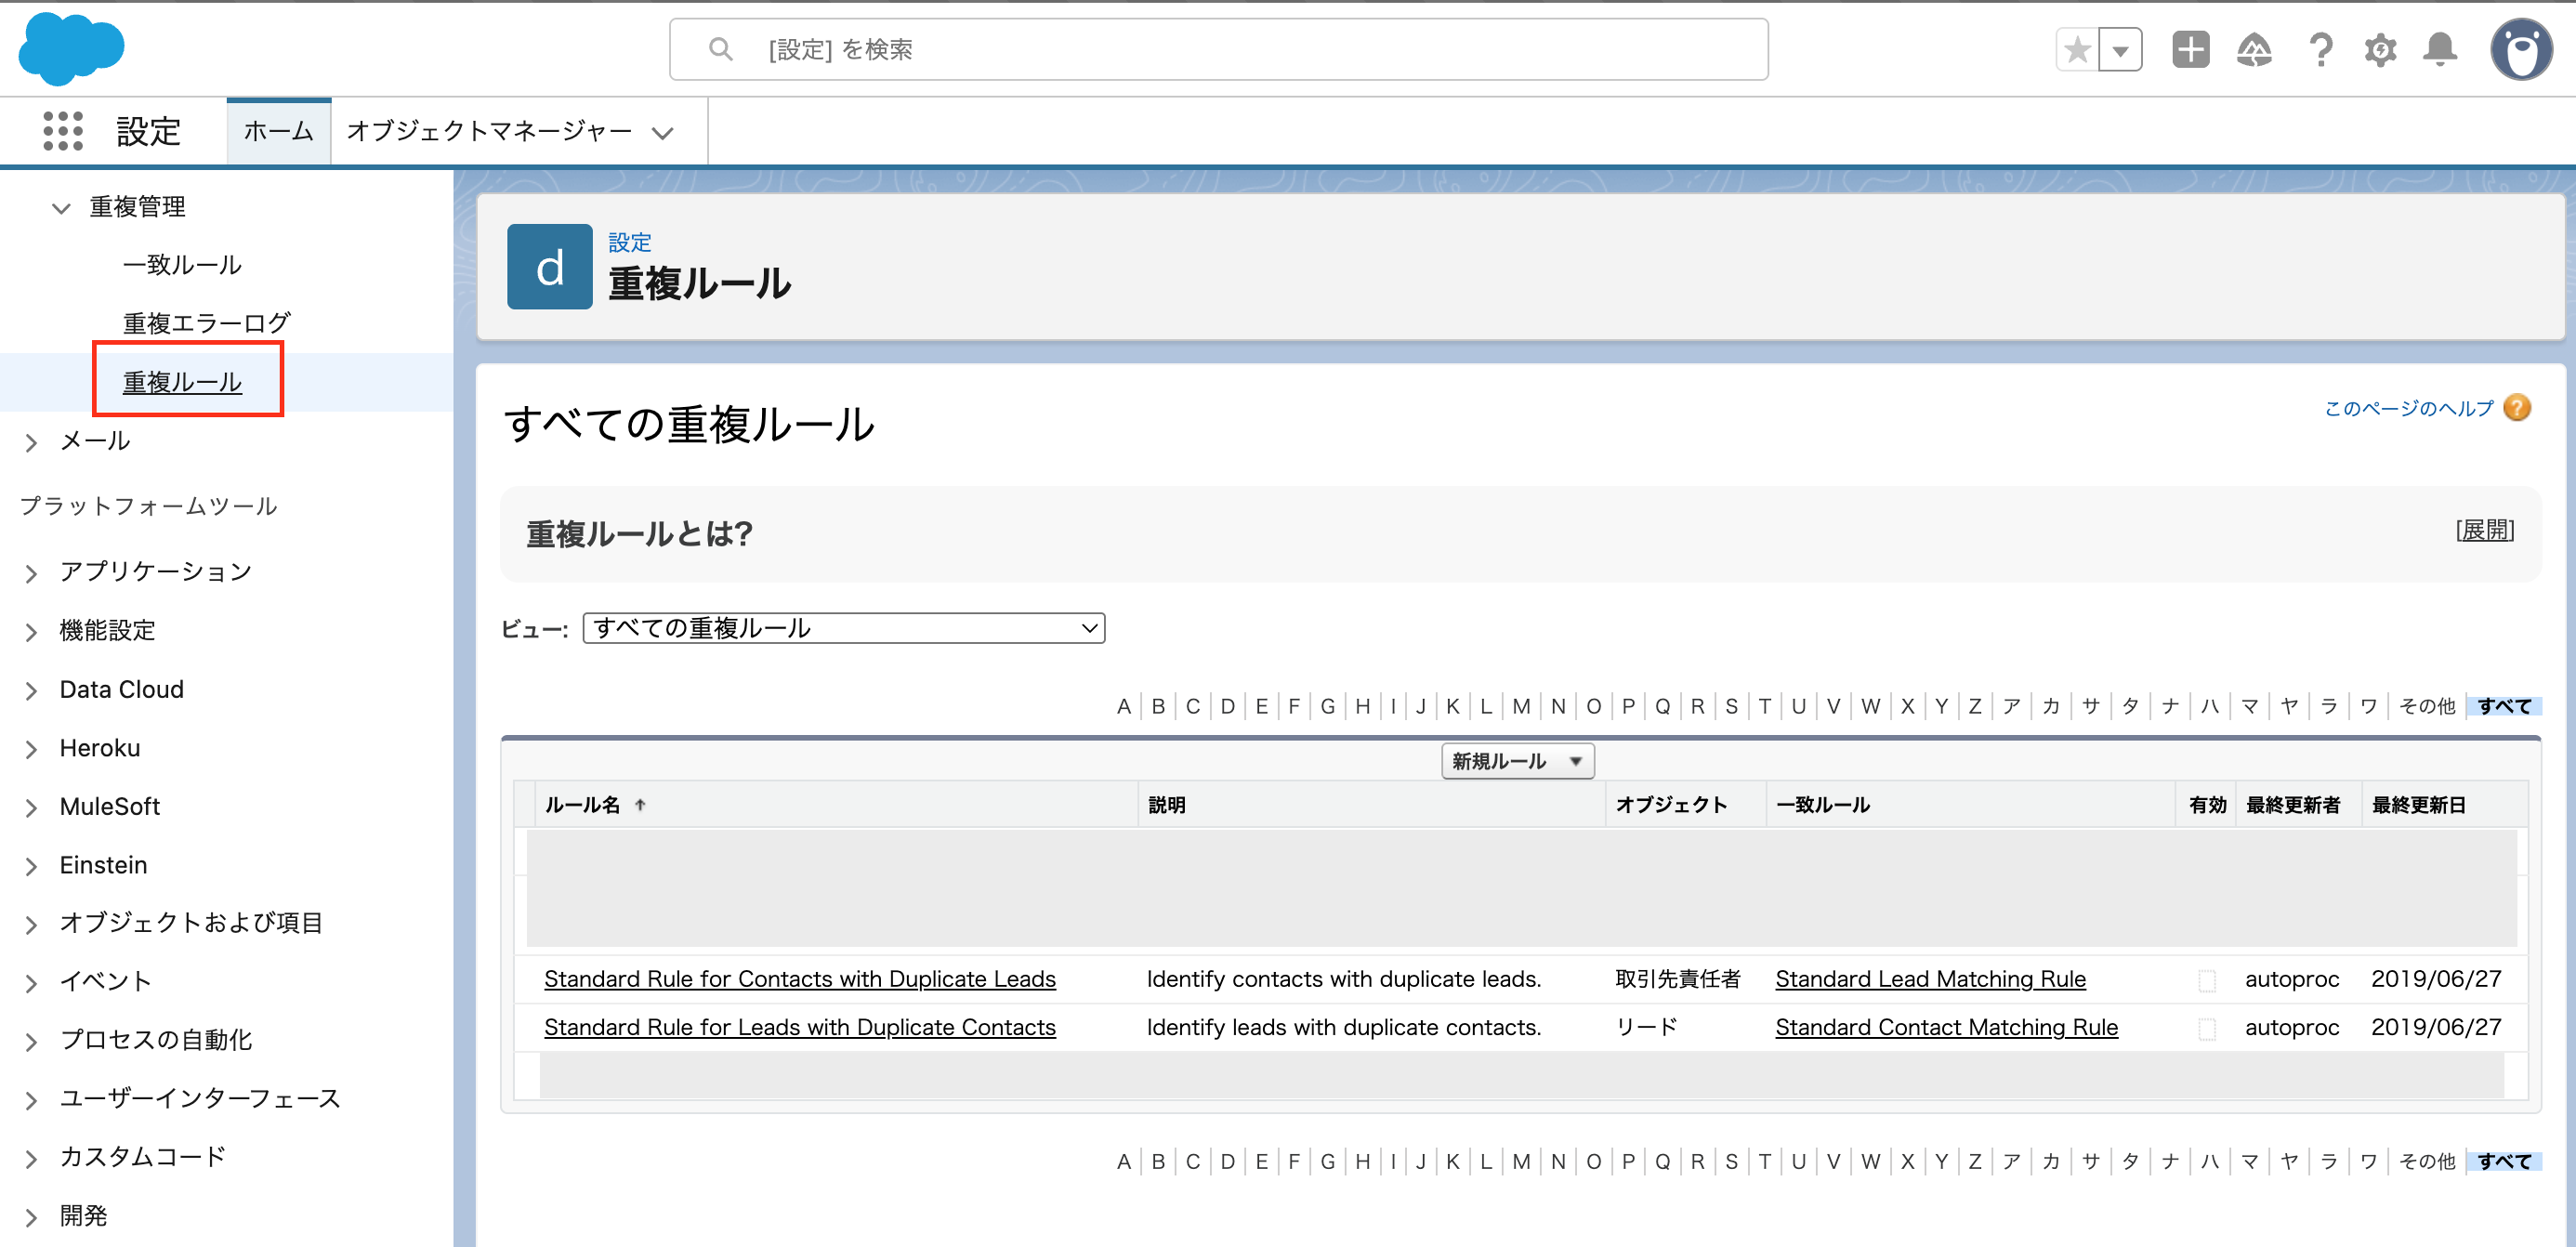Open the ビュー dropdown すべての重複ルール
The height and width of the screenshot is (1247, 2576).
(x=843, y=628)
